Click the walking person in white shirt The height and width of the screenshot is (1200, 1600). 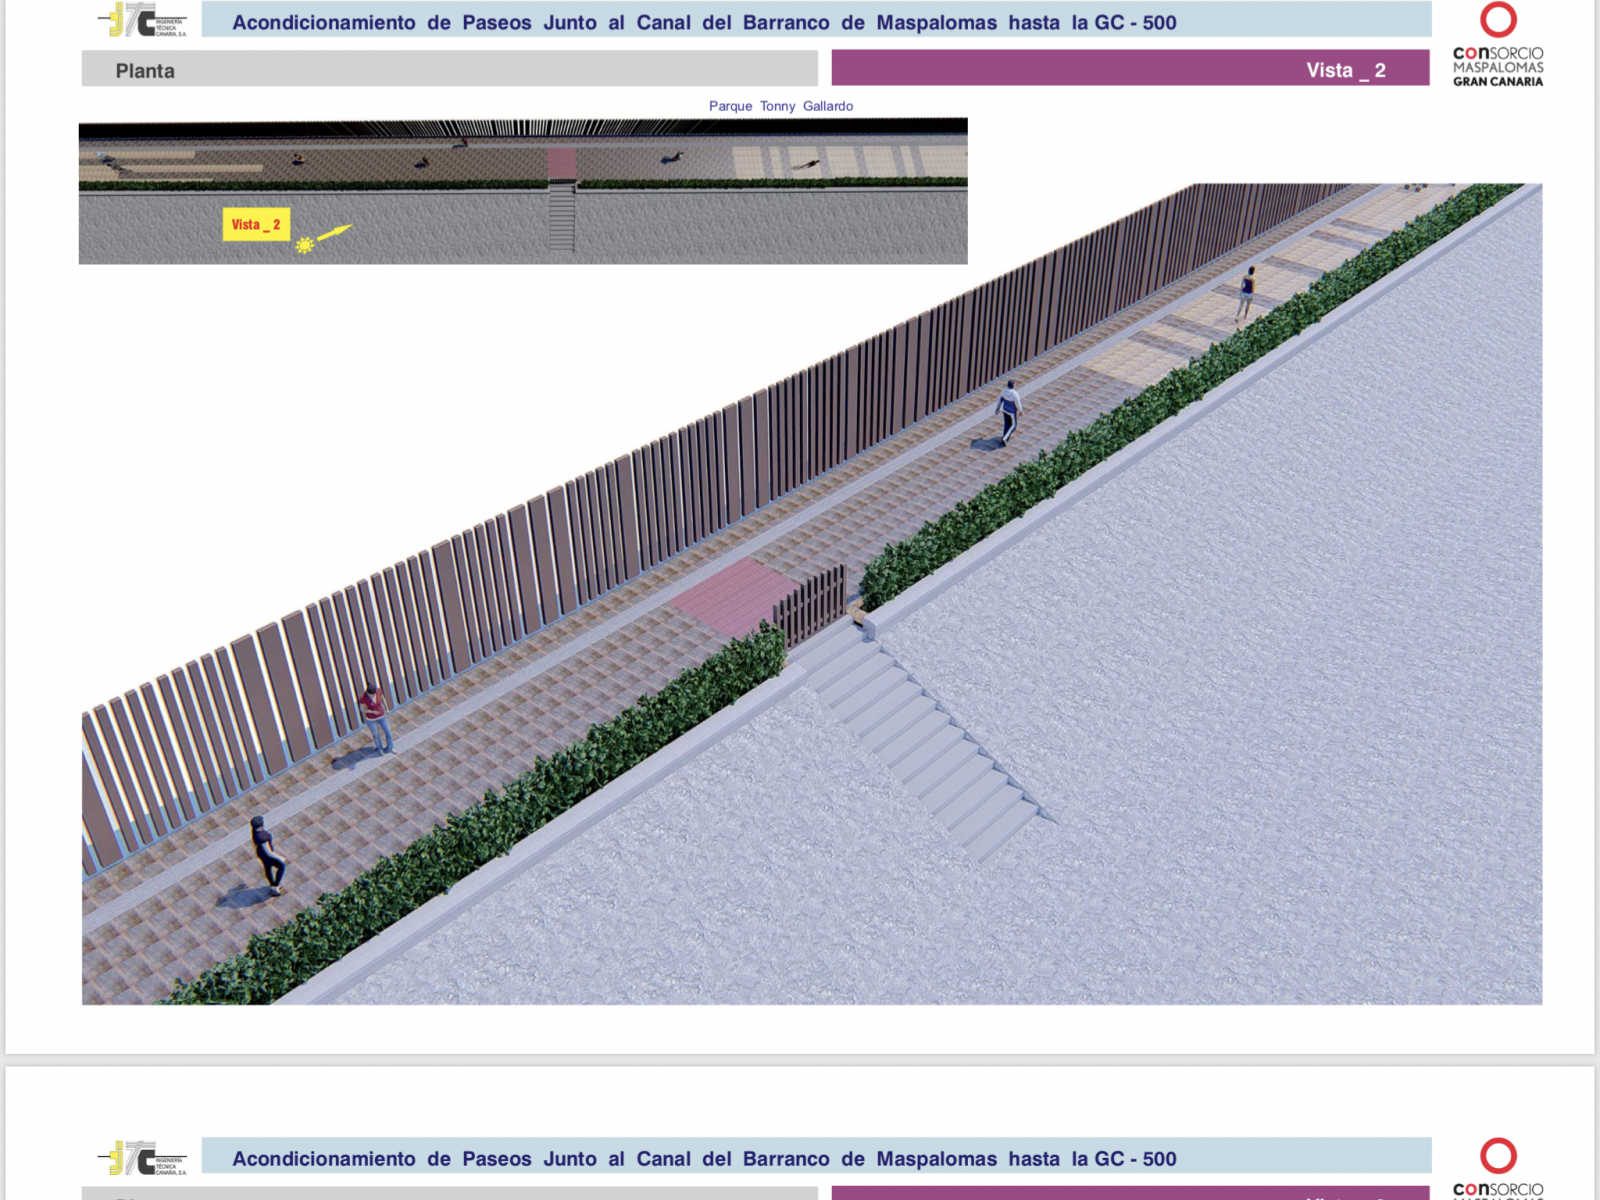click(x=1008, y=411)
